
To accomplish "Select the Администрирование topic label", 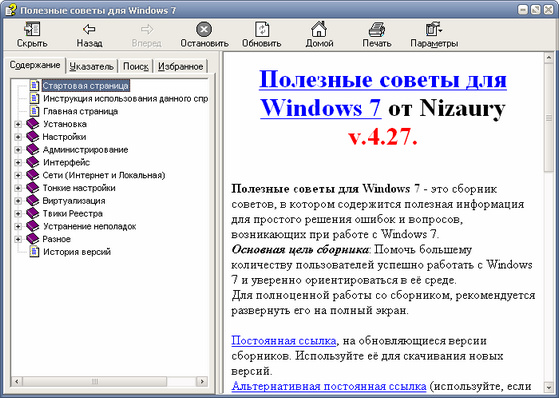I will 86,150.
